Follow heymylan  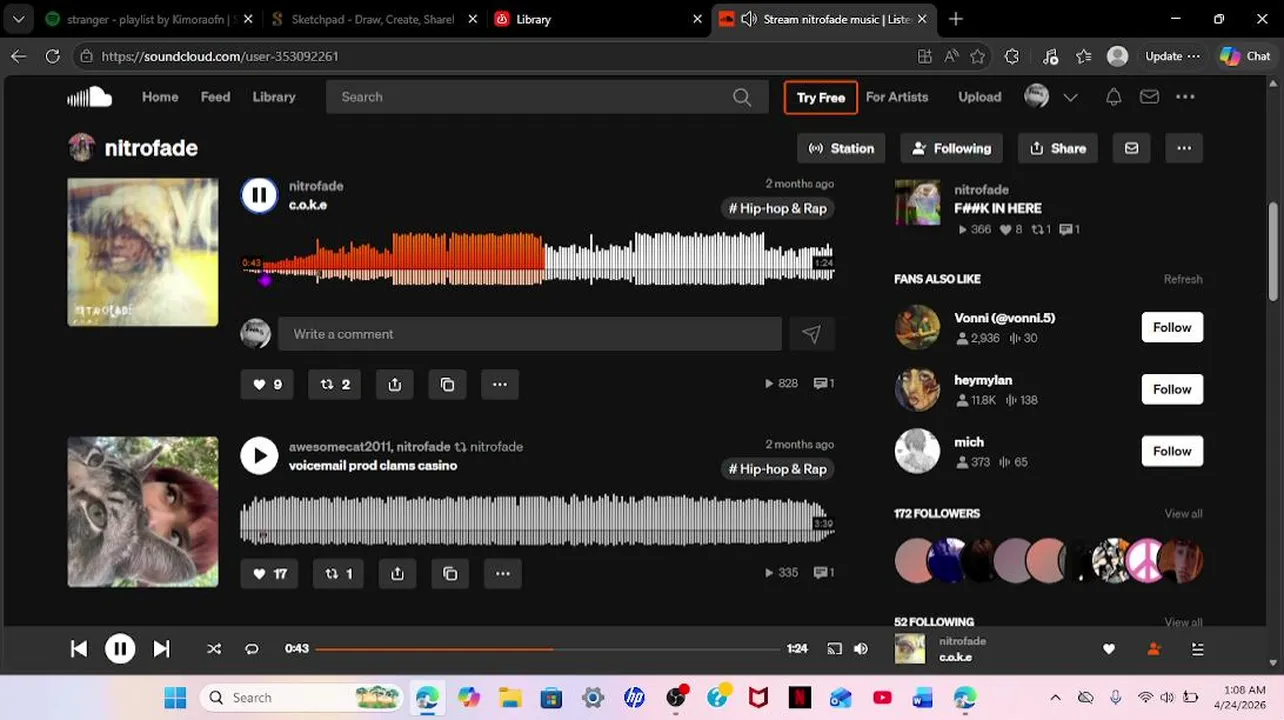point(1172,389)
